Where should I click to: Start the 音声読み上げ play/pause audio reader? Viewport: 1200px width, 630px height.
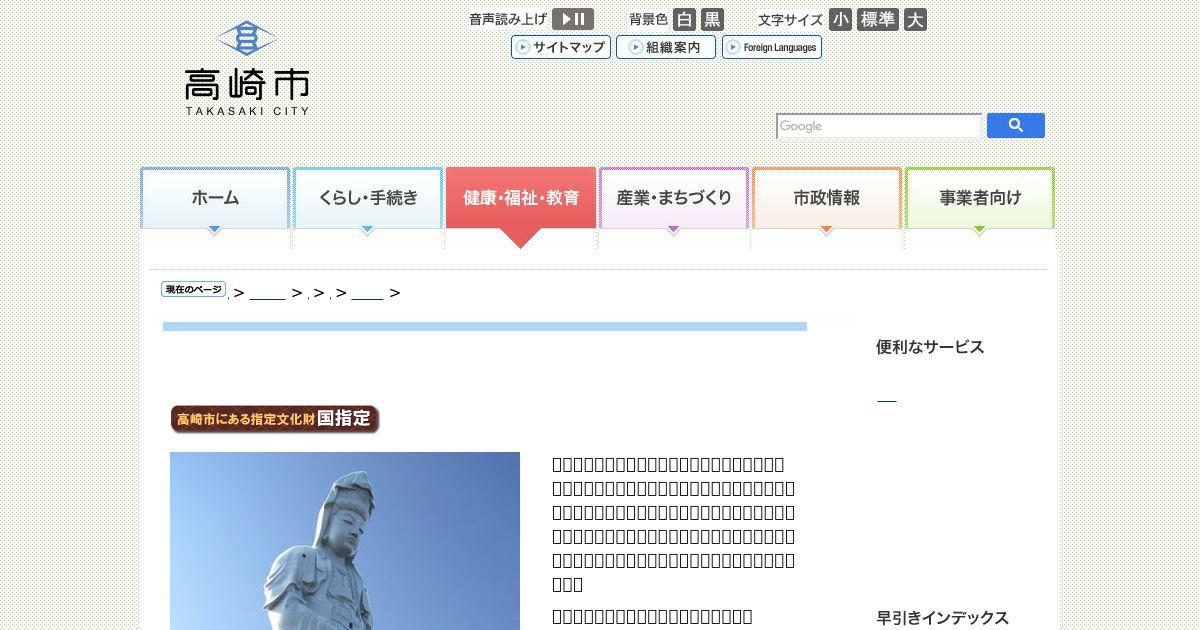point(573,19)
